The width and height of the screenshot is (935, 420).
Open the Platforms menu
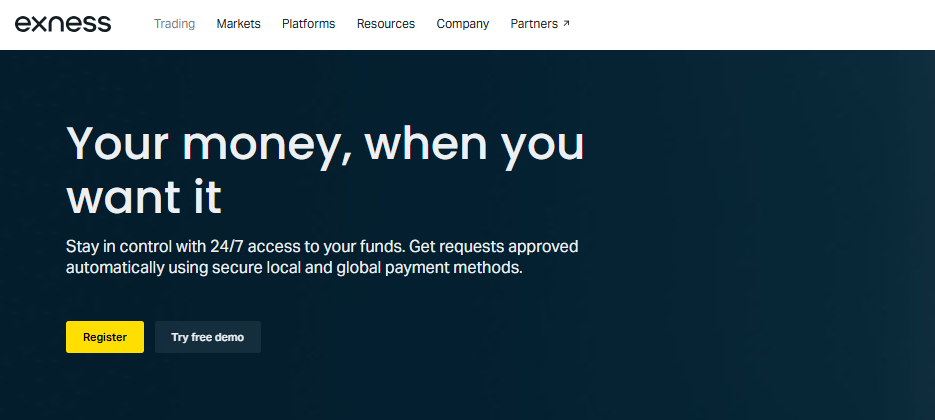pyautogui.click(x=308, y=24)
